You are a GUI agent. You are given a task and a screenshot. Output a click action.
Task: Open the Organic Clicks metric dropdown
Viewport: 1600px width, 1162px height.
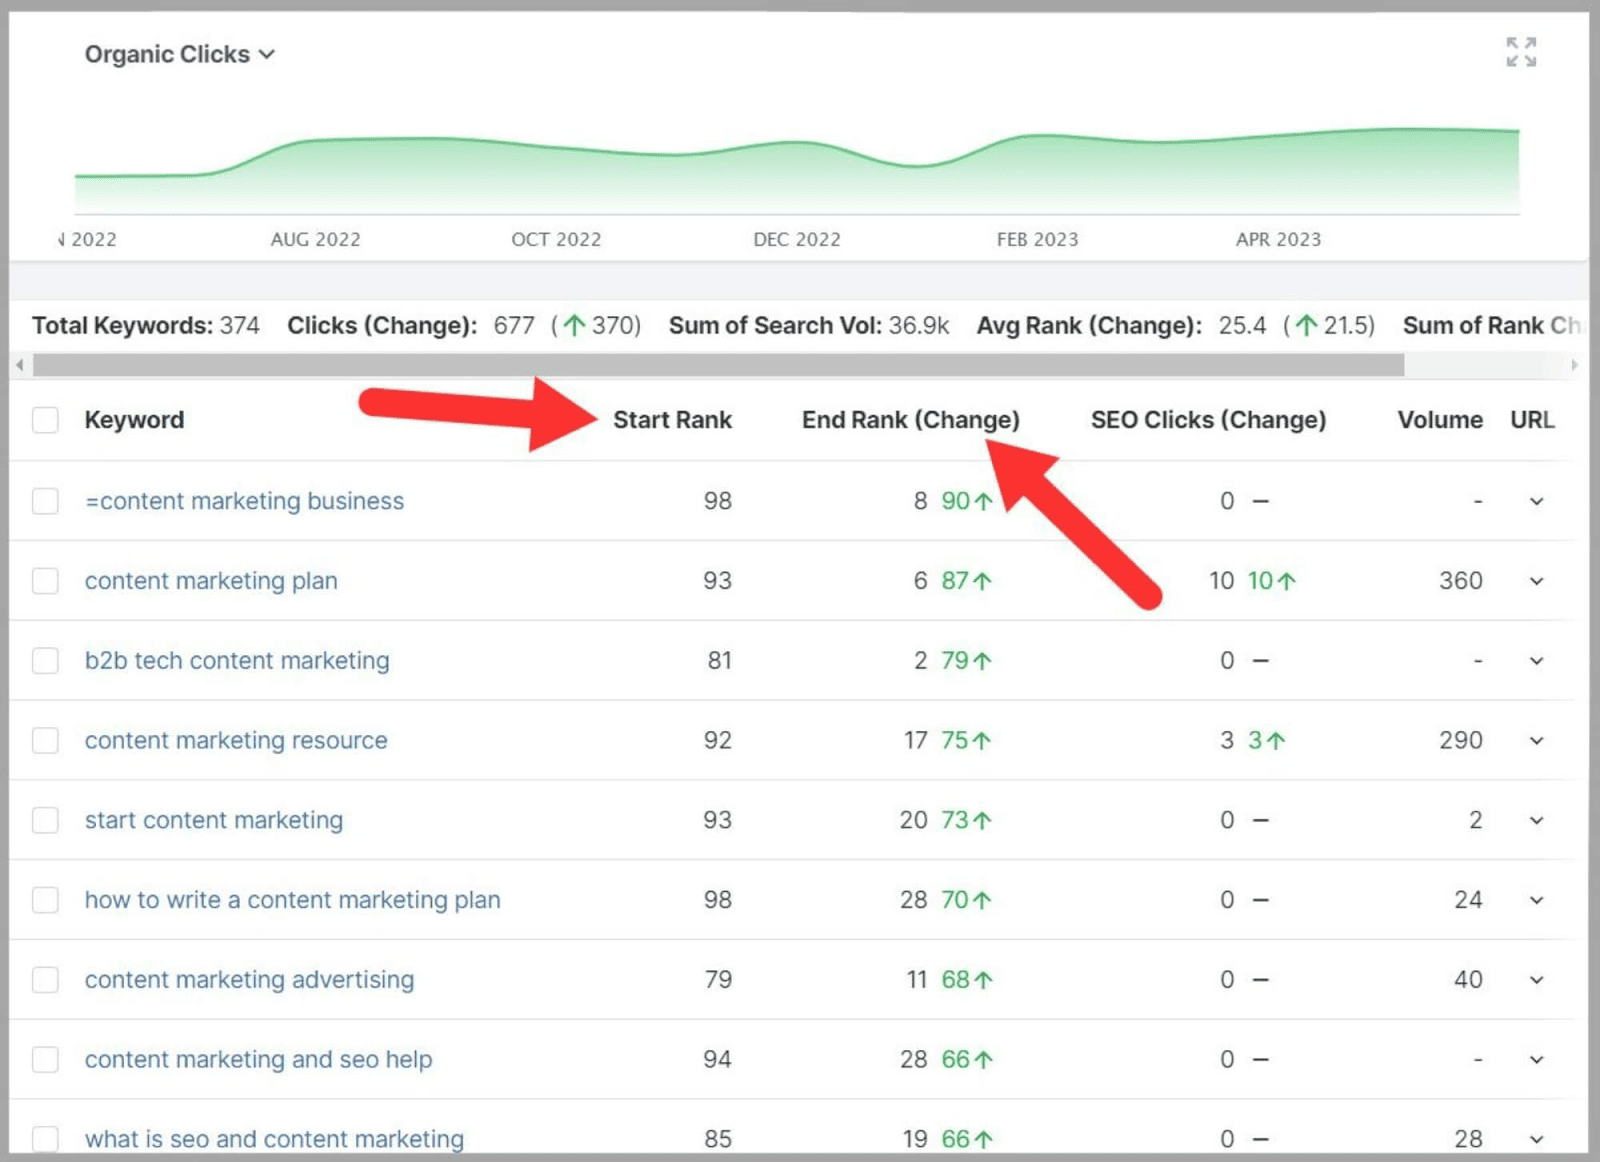(267, 55)
